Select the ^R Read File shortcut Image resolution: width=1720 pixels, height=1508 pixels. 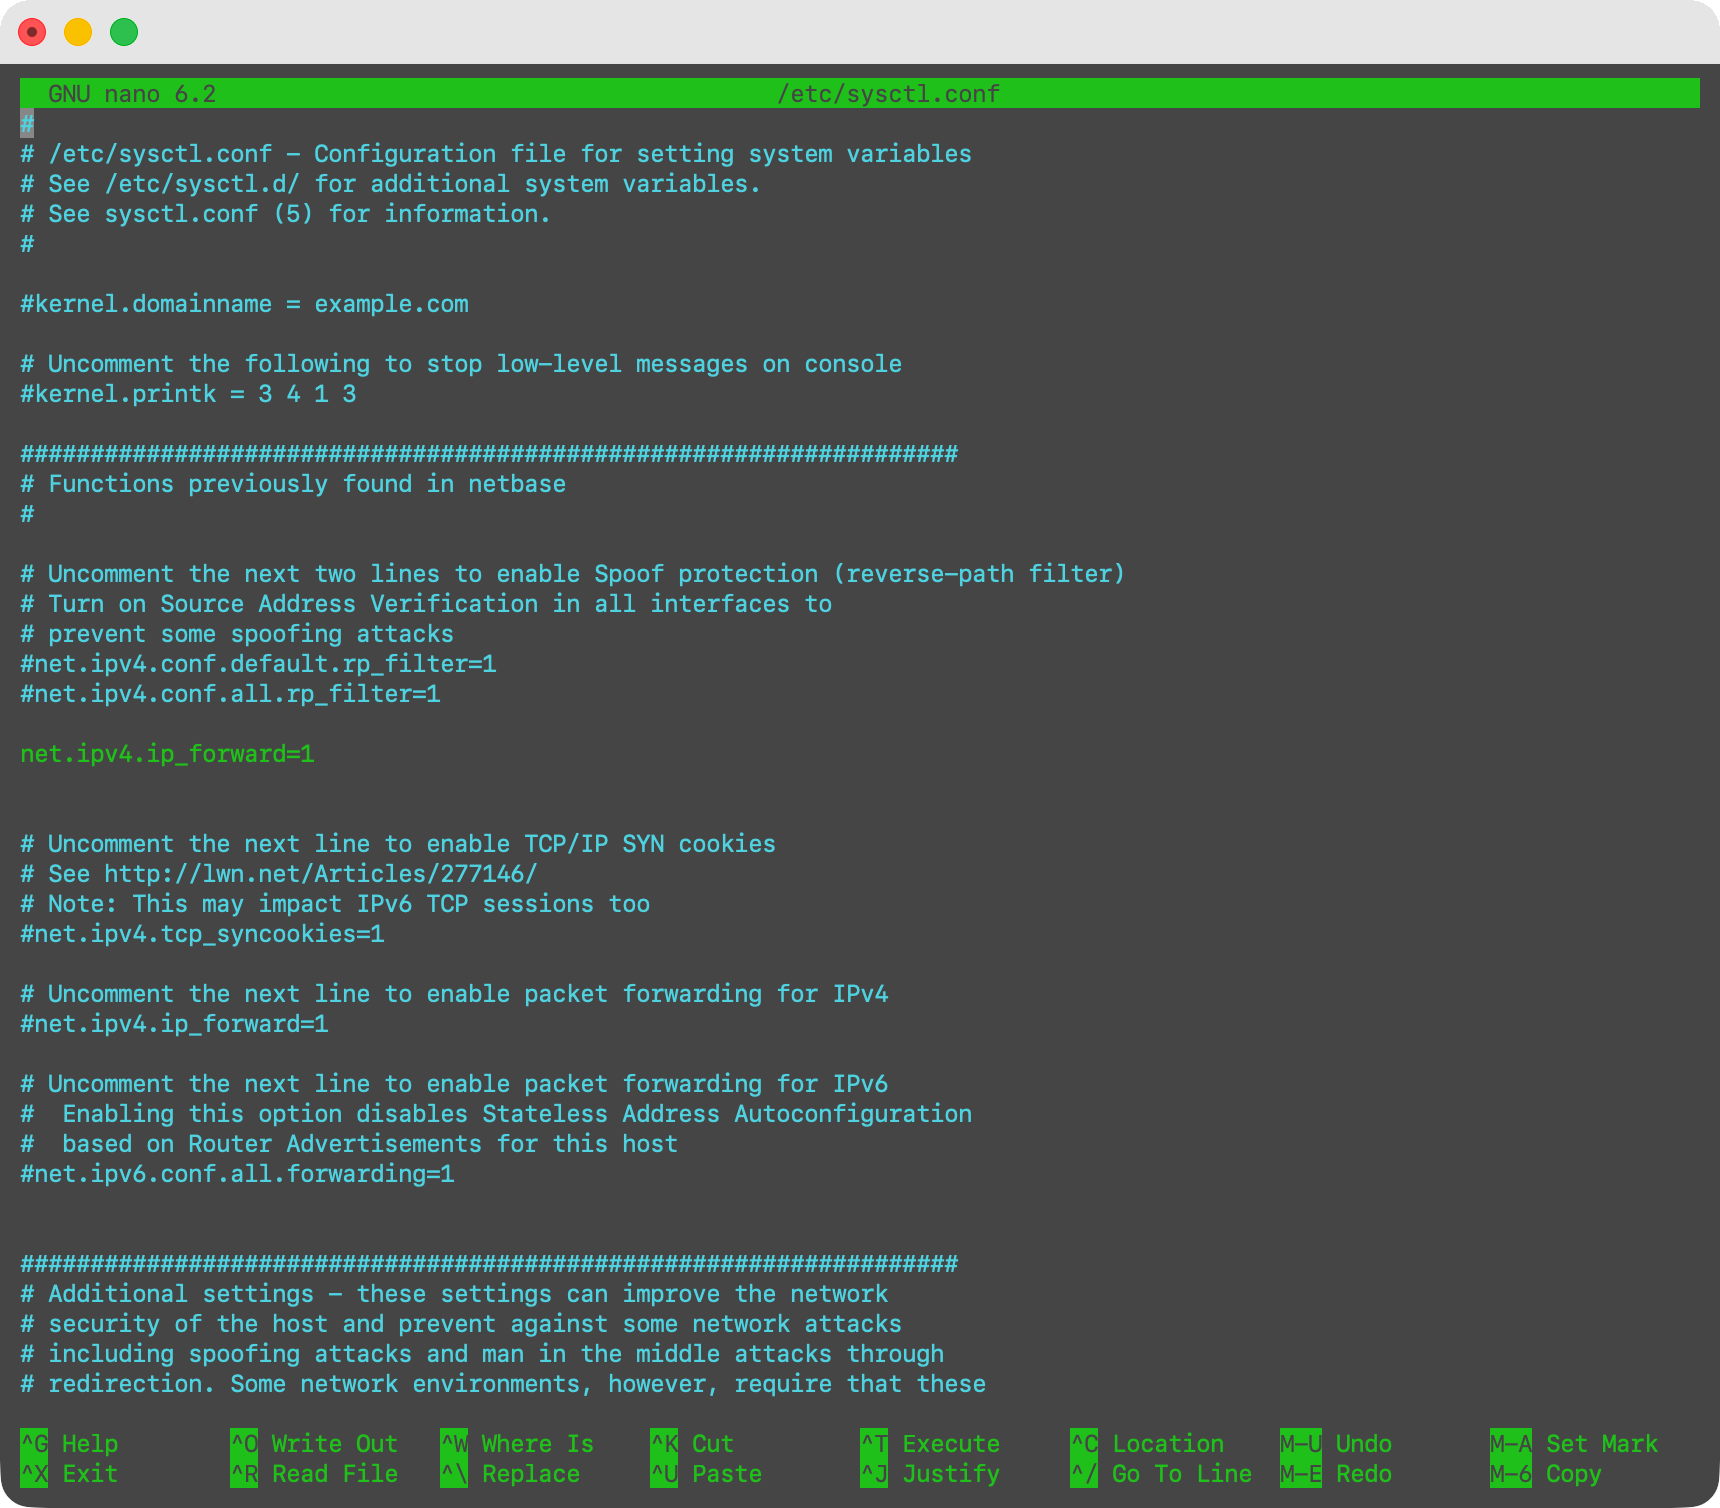pyautogui.click(x=314, y=1473)
